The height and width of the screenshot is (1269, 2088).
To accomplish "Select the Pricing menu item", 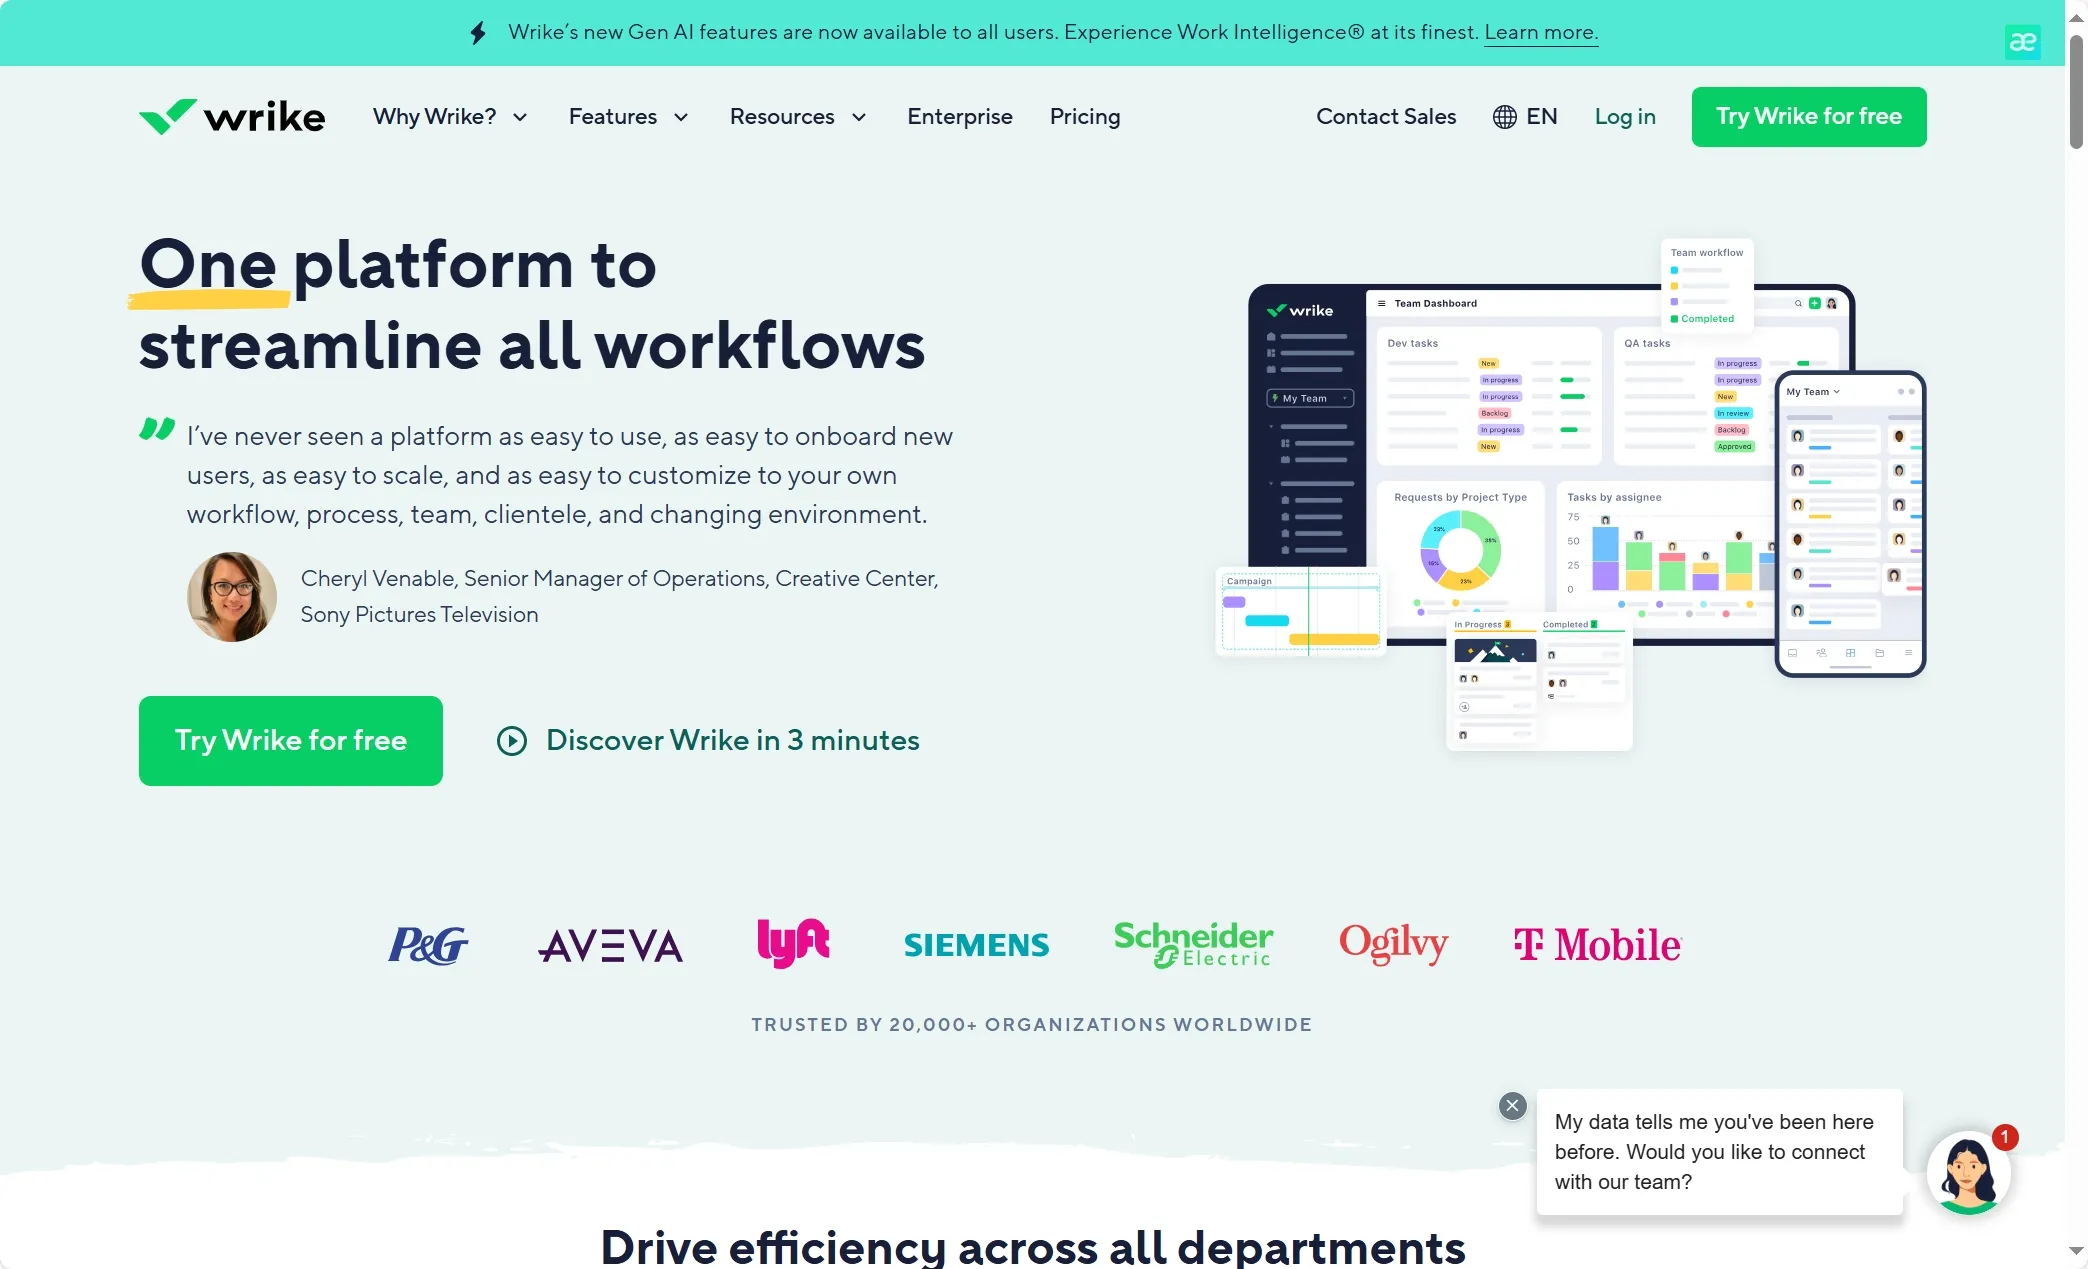I will 1084,116.
